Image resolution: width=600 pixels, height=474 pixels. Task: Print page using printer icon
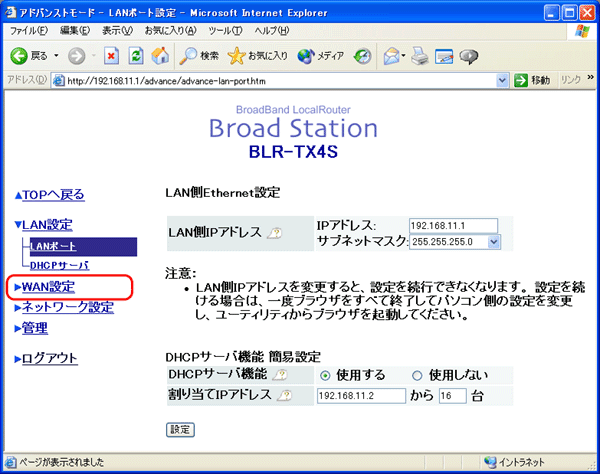pyautogui.click(x=420, y=56)
